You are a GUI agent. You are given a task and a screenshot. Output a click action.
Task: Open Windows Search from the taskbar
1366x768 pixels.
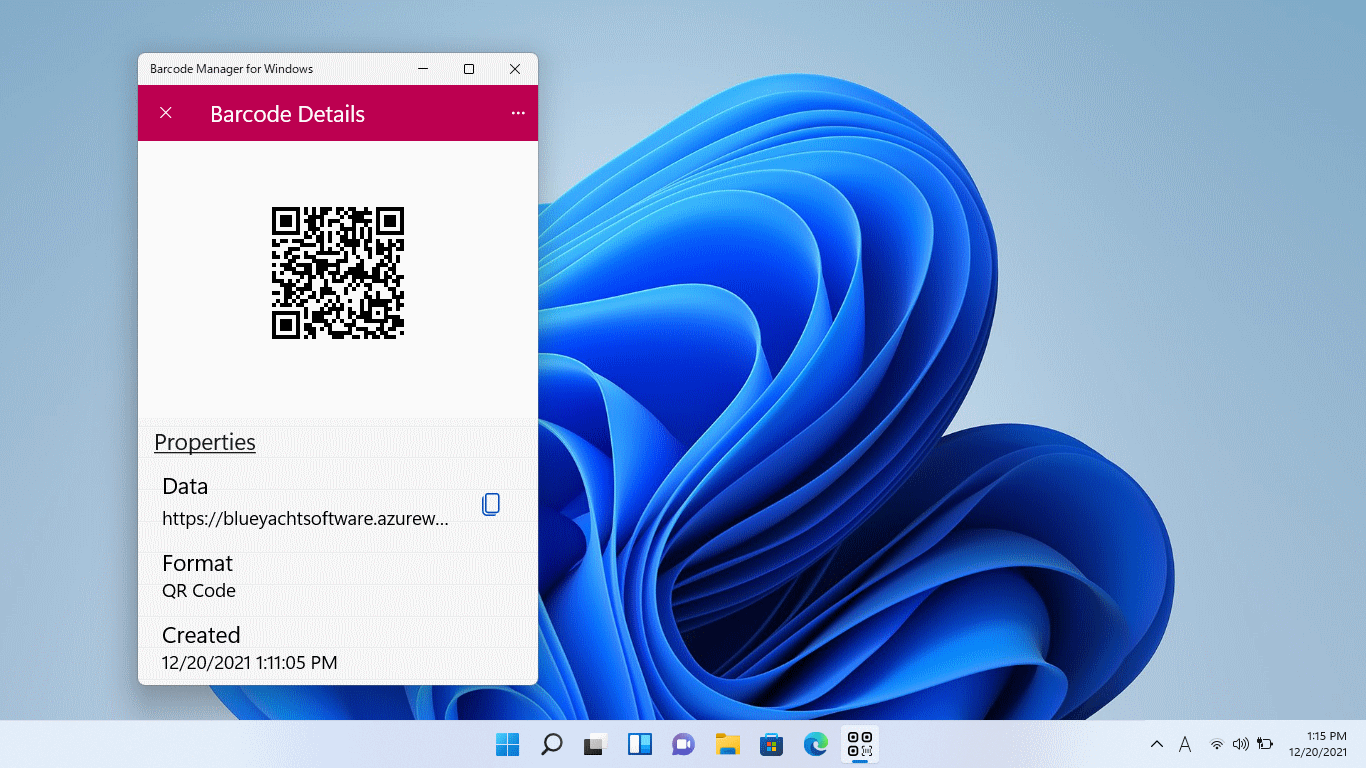pos(551,744)
